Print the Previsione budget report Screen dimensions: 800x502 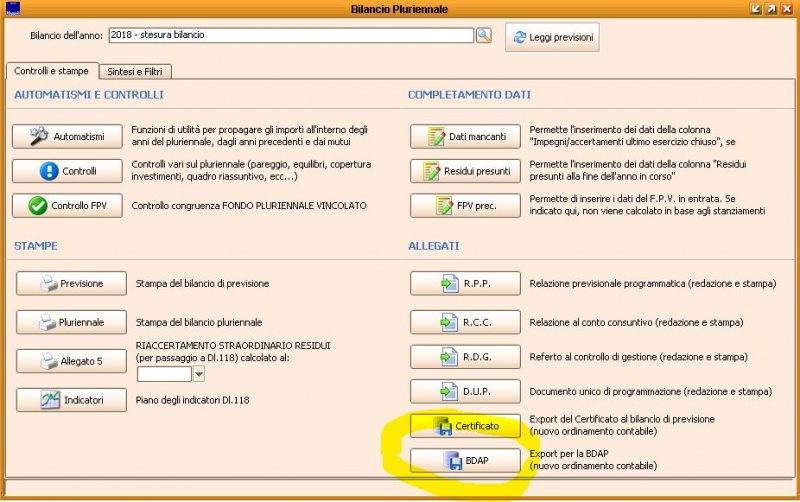pos(72,284)
